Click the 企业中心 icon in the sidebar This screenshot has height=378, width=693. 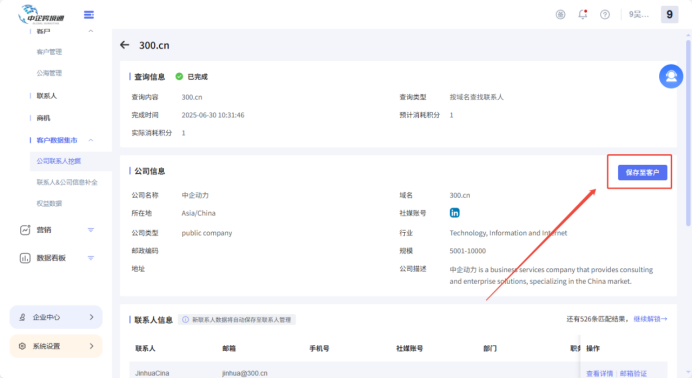click(x=22, y=317)
